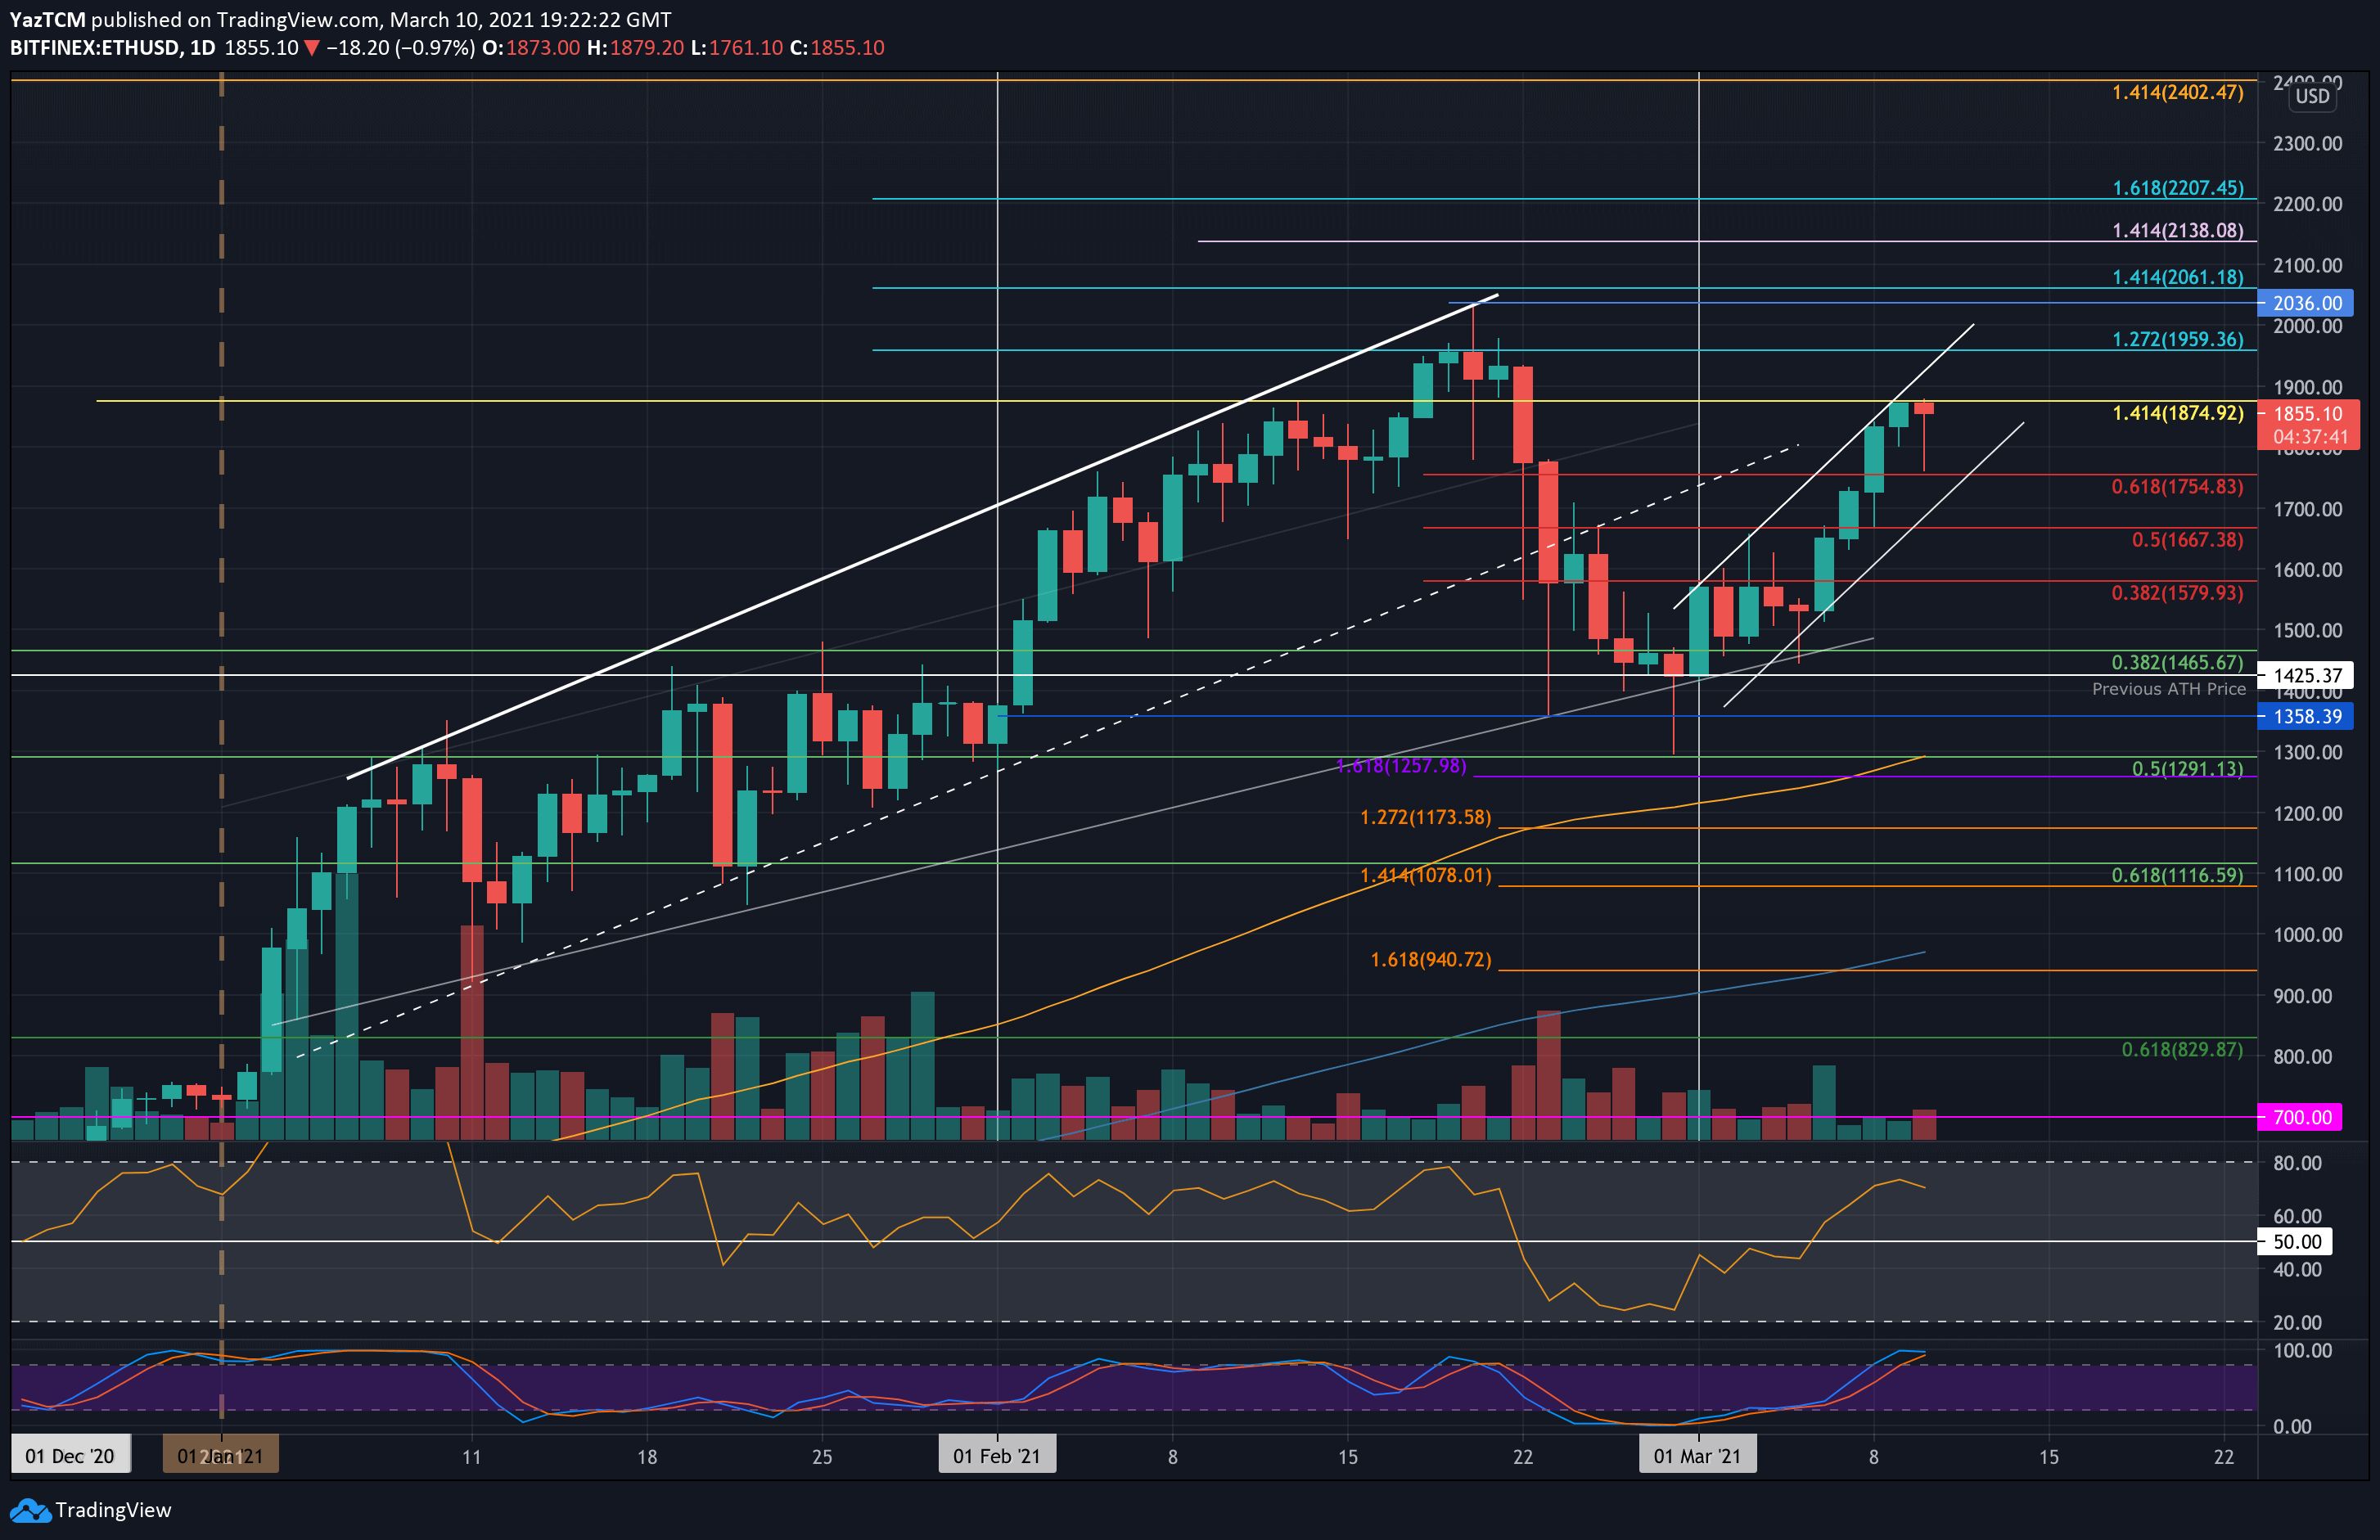Select the 1425.37 previous ATH price label
The height and width of the screenshot is (1540, 2380).
tap(2306, 676)
